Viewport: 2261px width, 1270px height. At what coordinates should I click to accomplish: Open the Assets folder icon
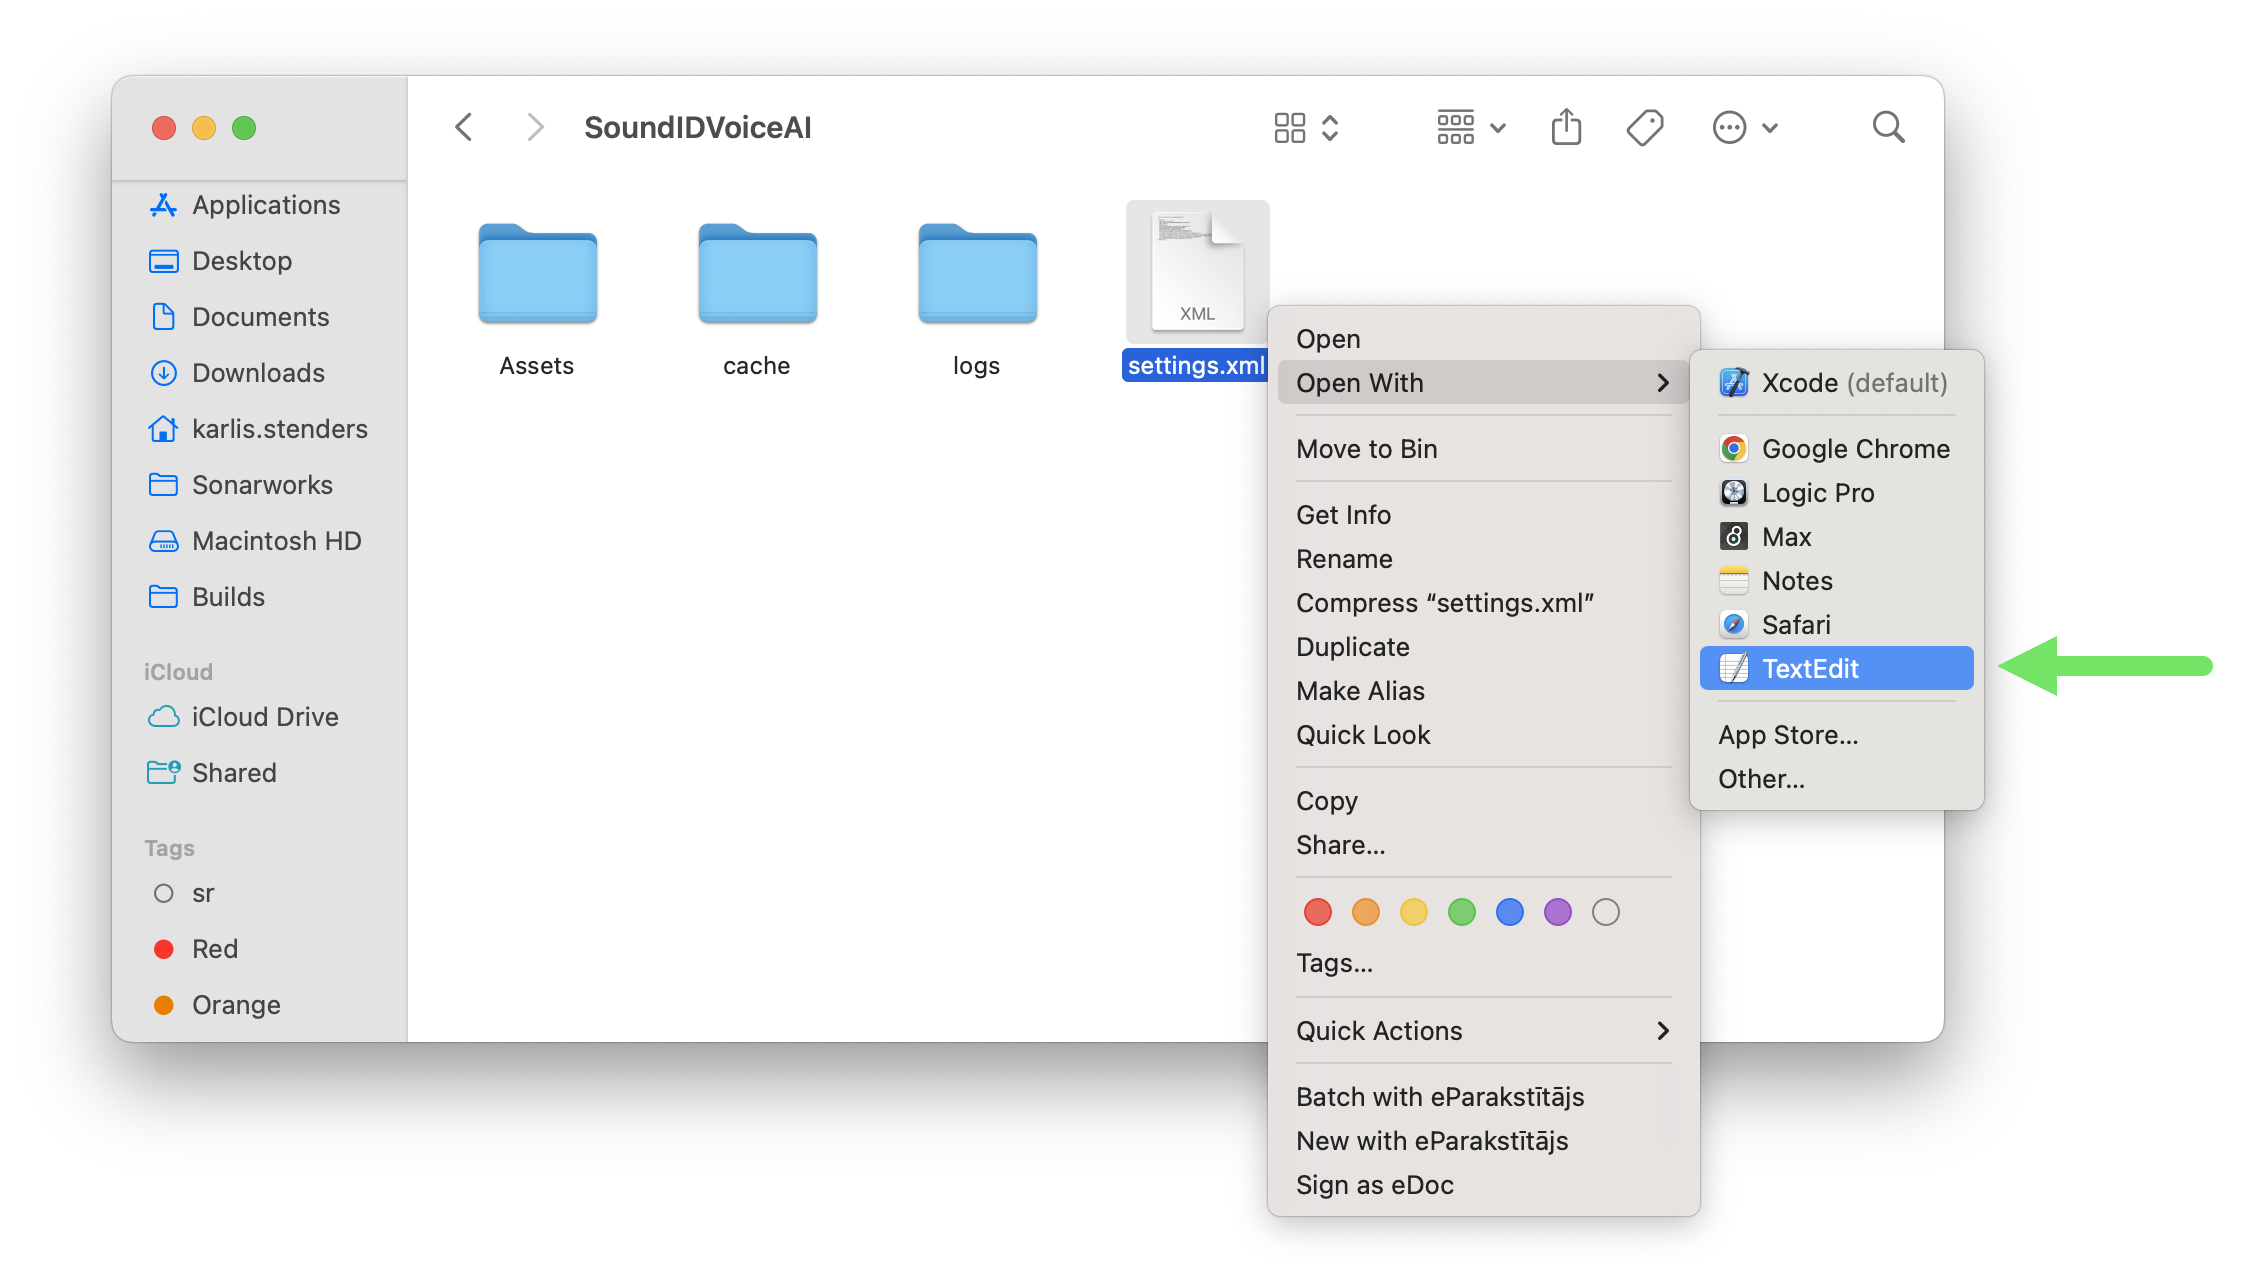(x=537, y=273)
